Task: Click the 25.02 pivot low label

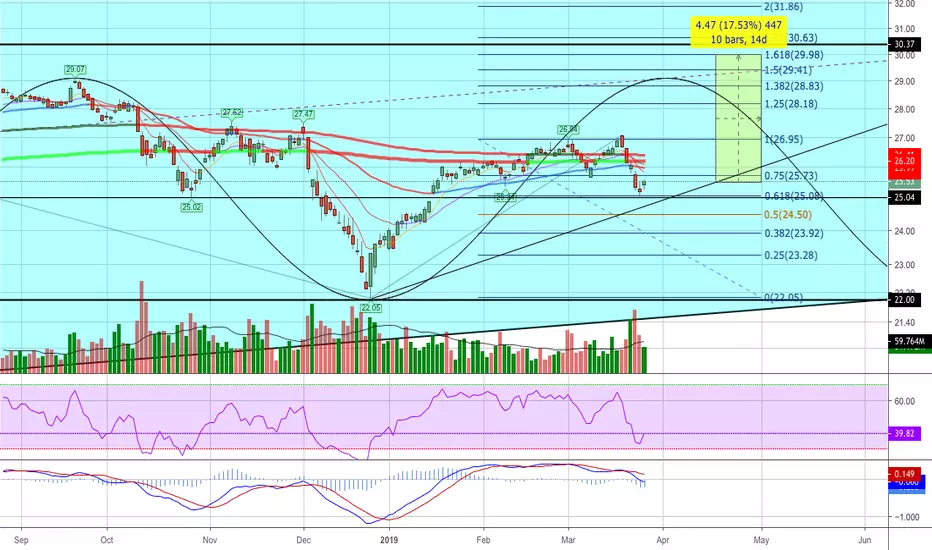Action: tap(191, 208)
